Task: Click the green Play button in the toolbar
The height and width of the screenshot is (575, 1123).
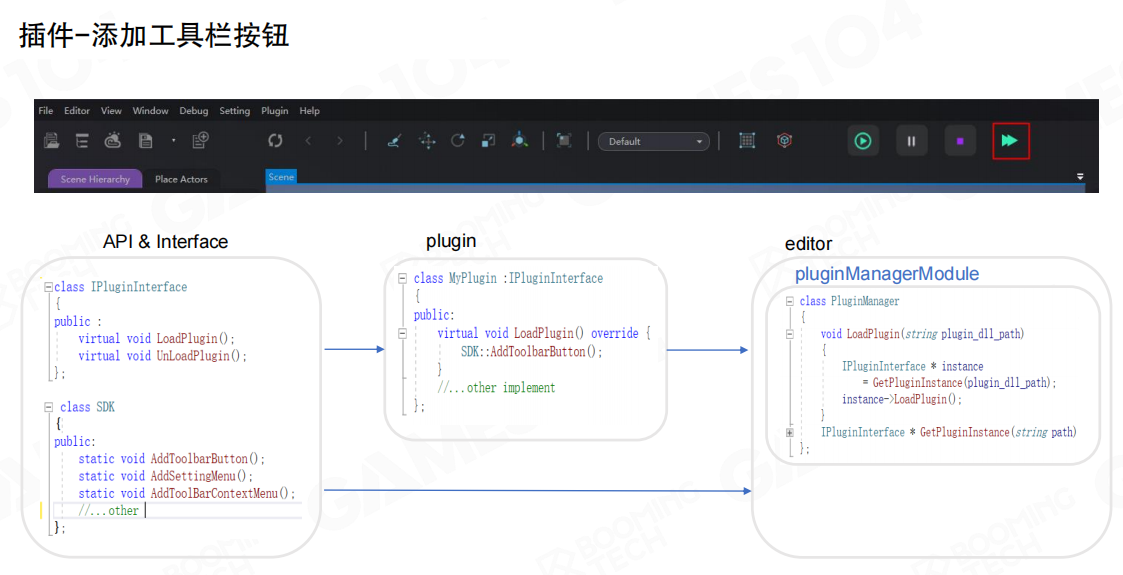Action: pos(862,141)
